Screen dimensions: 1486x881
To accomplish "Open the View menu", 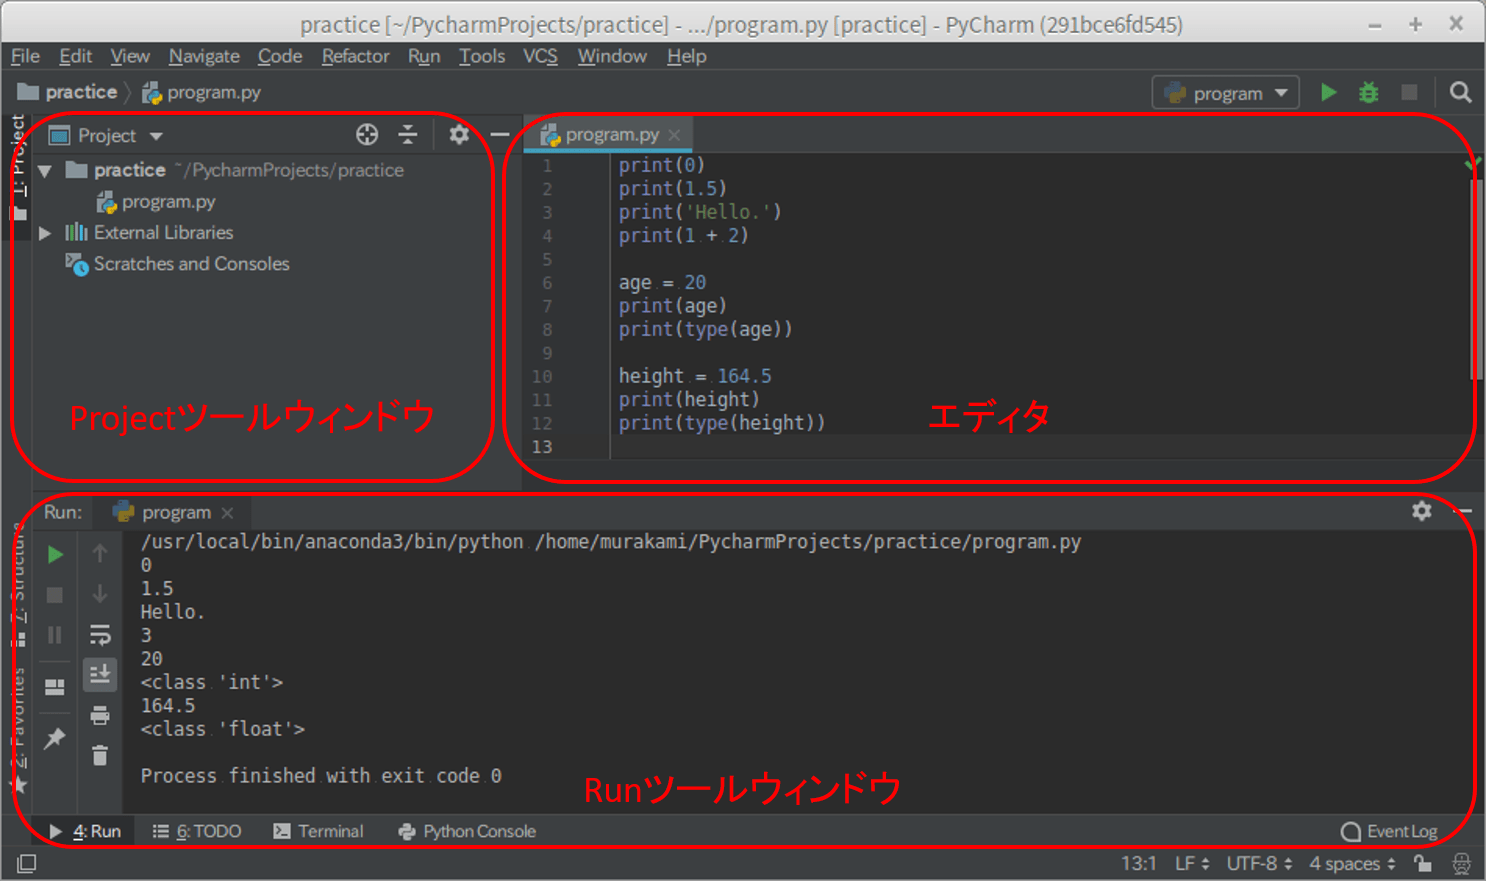I will (130, 56).
